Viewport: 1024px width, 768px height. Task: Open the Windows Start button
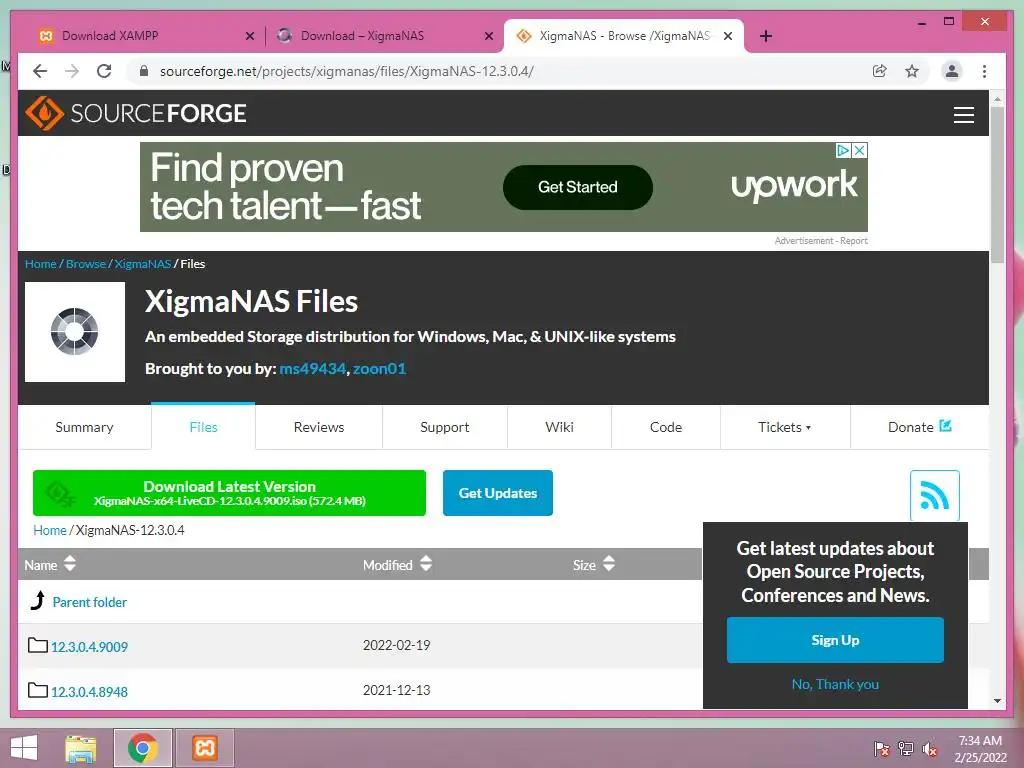[x=24, y=748]
